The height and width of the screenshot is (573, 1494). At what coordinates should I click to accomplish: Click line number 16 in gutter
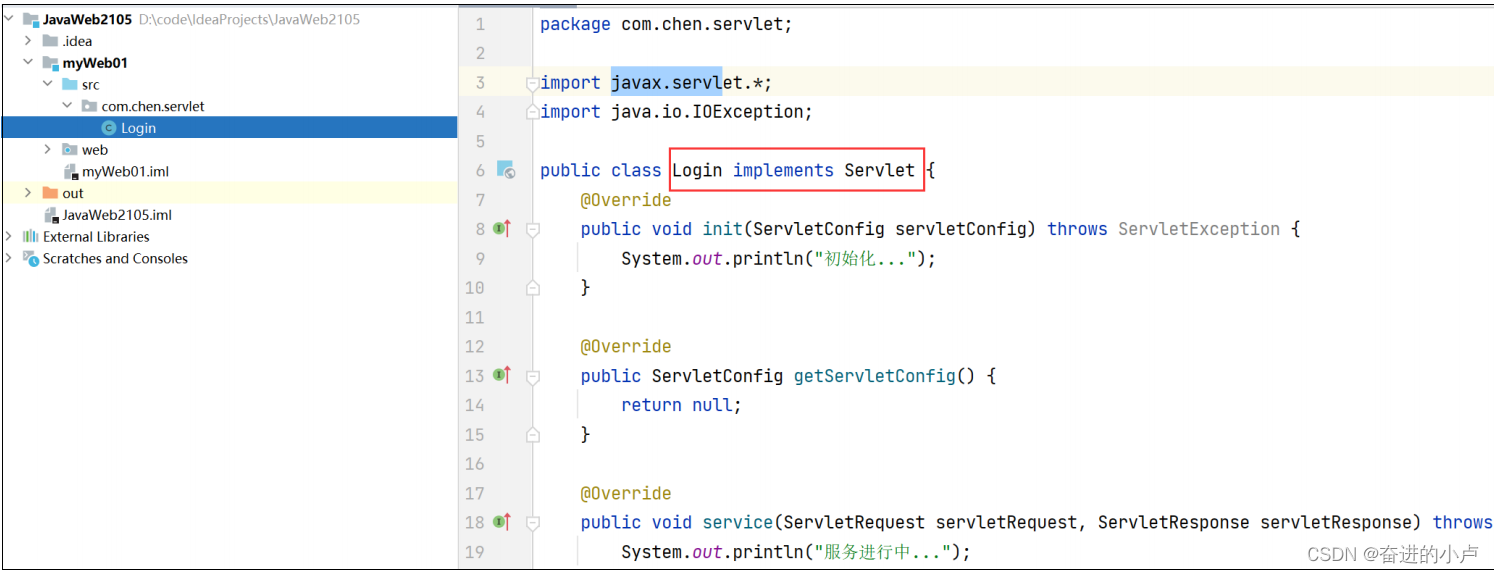[x=475, y=464]
